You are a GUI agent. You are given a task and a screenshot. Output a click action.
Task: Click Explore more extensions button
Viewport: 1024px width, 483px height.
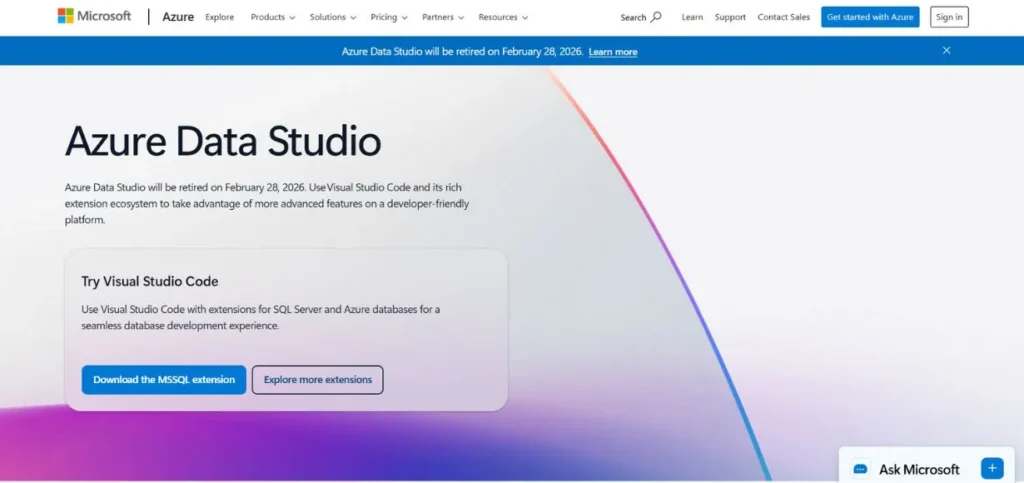317,380
